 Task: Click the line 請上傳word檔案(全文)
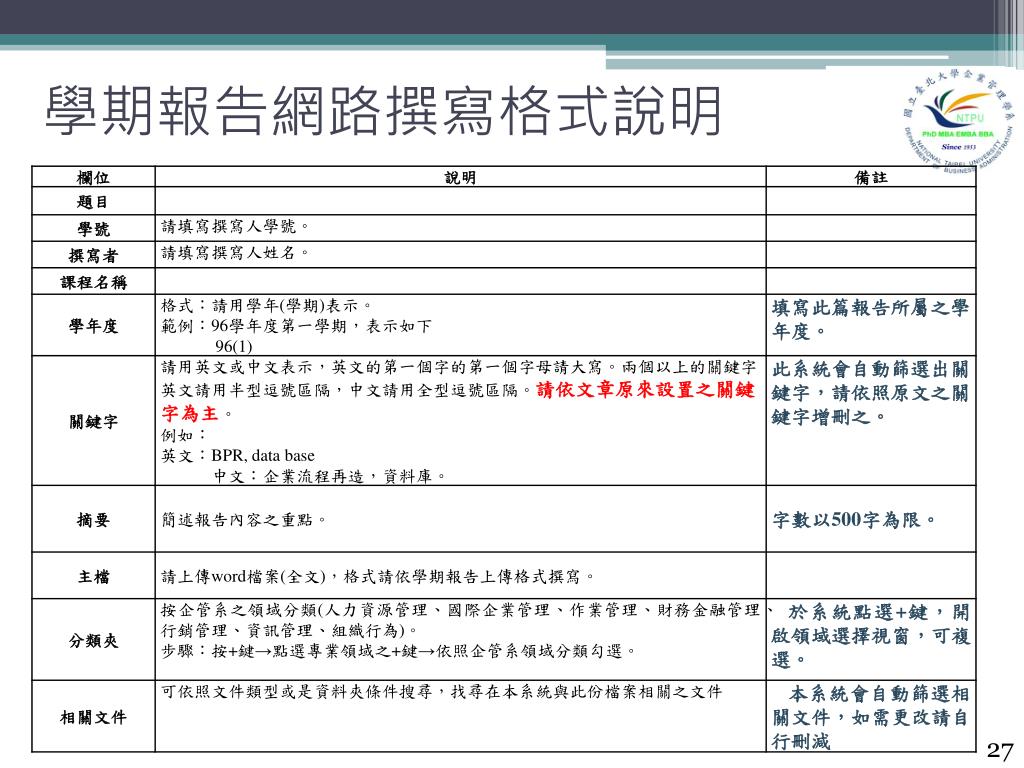coord(378,576)
